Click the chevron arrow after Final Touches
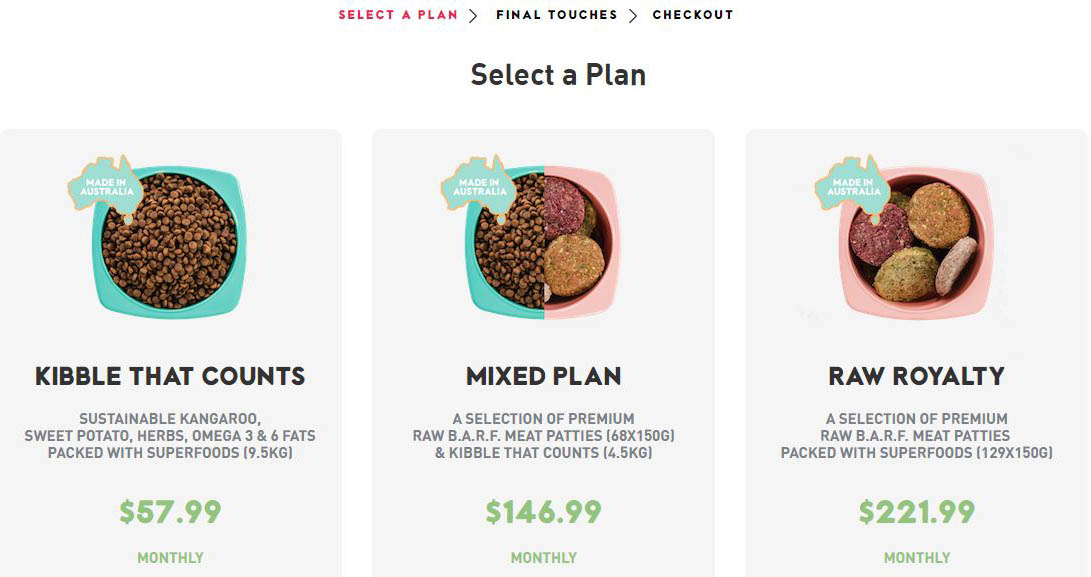The width and height of the screenshot is (1091, 577). point(633,15)
